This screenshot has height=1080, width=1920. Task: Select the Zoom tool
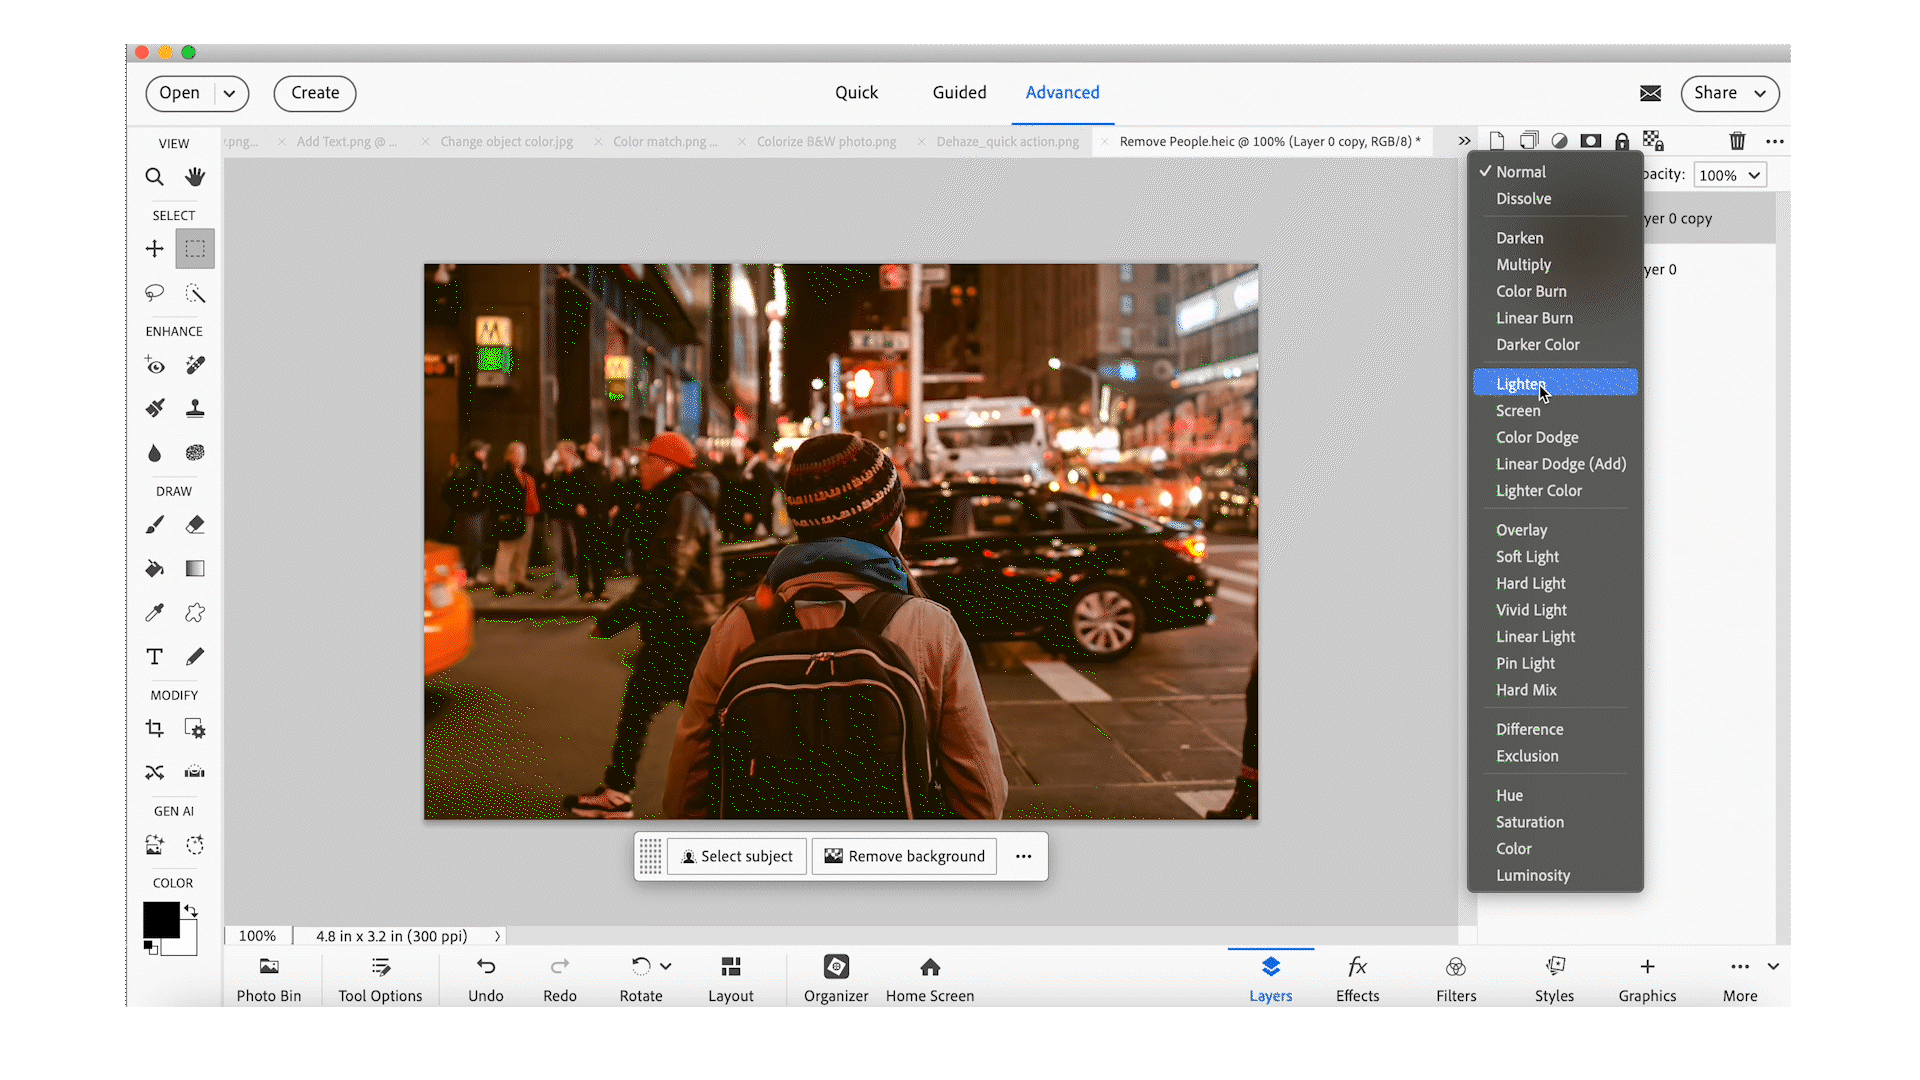(154, 177)
